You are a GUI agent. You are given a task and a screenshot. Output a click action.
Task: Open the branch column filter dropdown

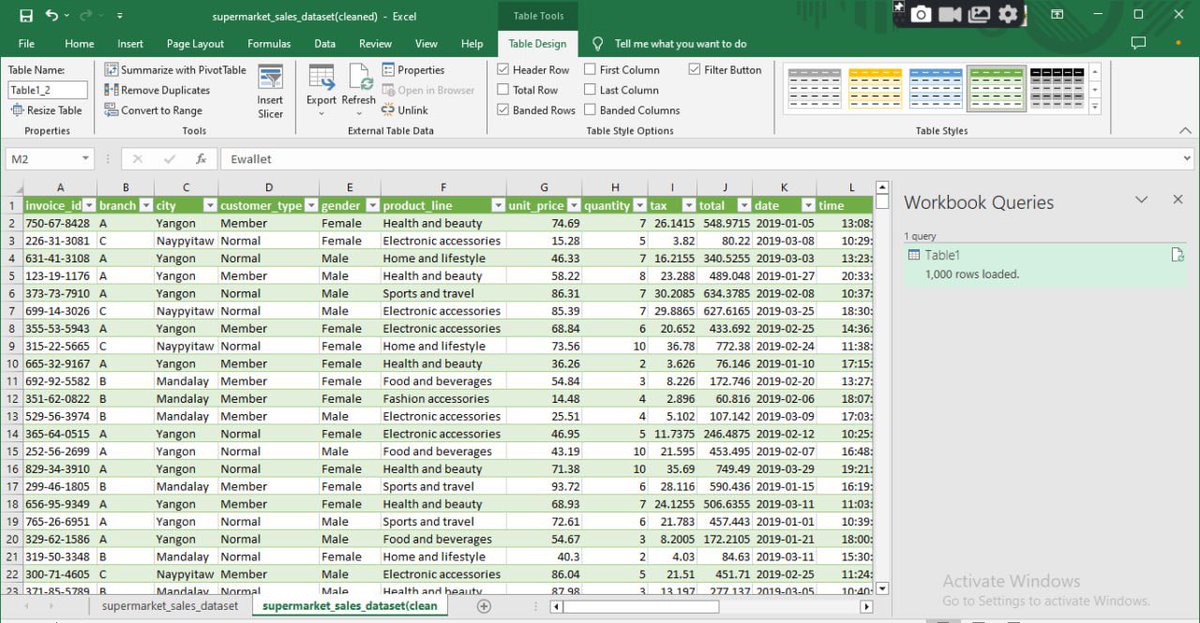point(146,205)
